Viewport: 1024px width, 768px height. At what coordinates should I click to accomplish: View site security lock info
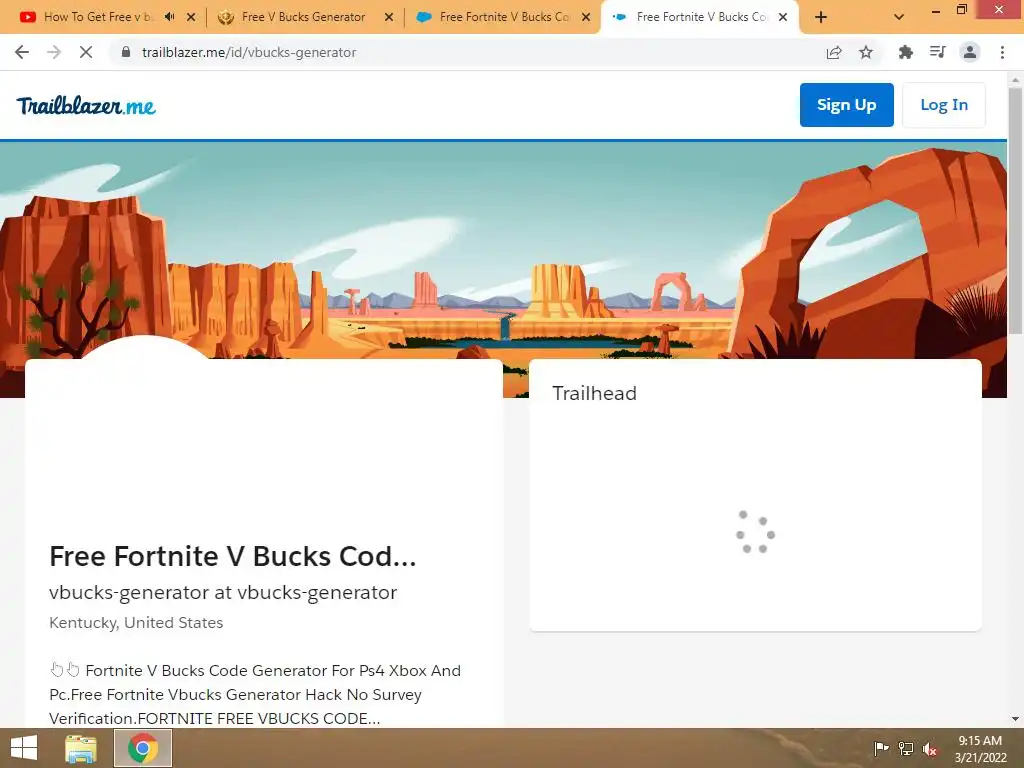[126, 52]
